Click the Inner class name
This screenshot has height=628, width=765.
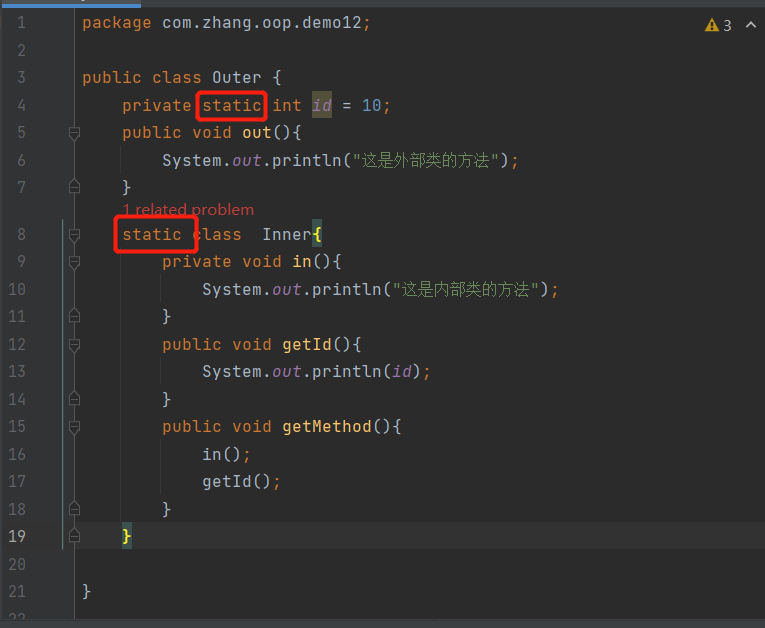click(287, 235)
